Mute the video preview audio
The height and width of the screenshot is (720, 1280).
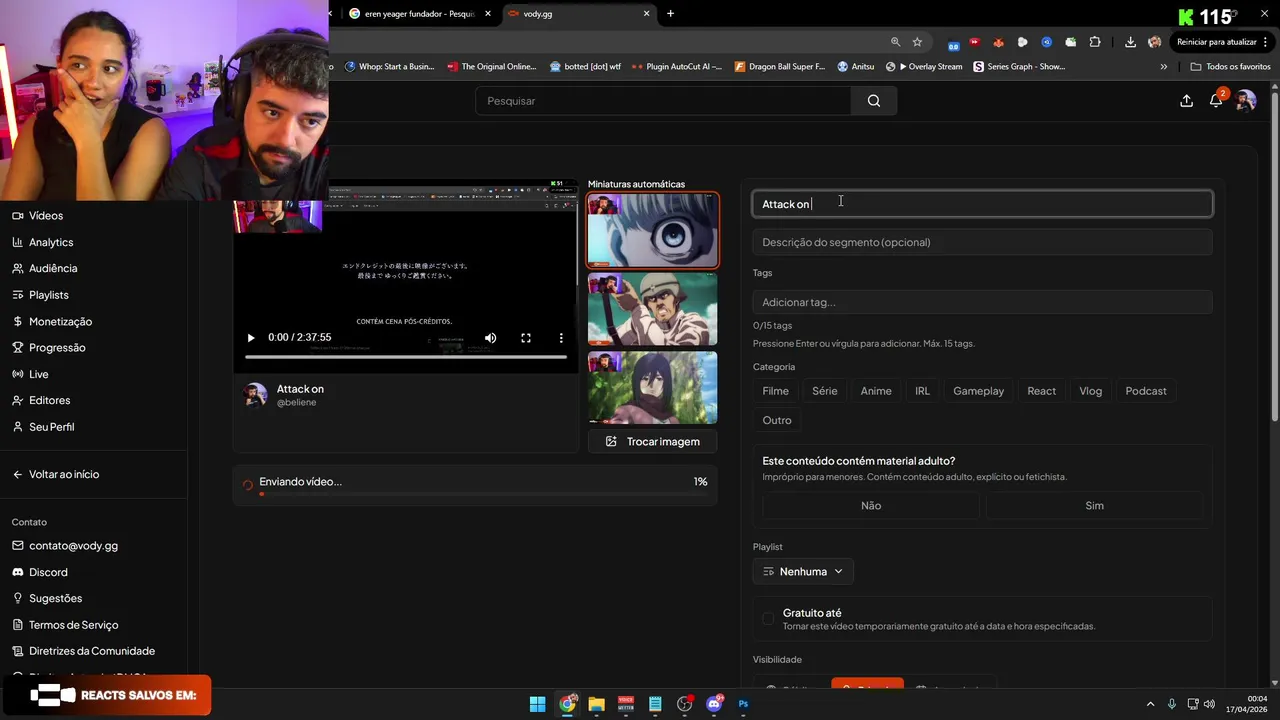tap(490, 338)
